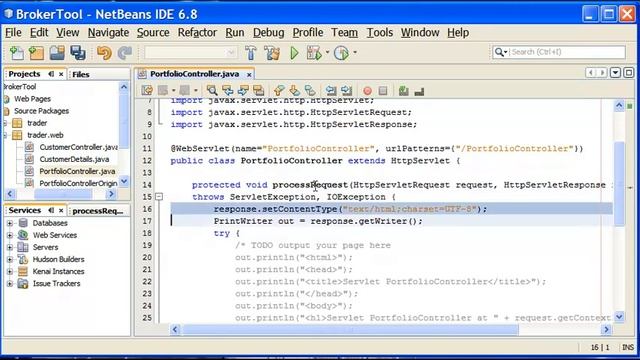
Task: Toggle Highlight Search icon in editor toolbar
Action: click(258, 90)
